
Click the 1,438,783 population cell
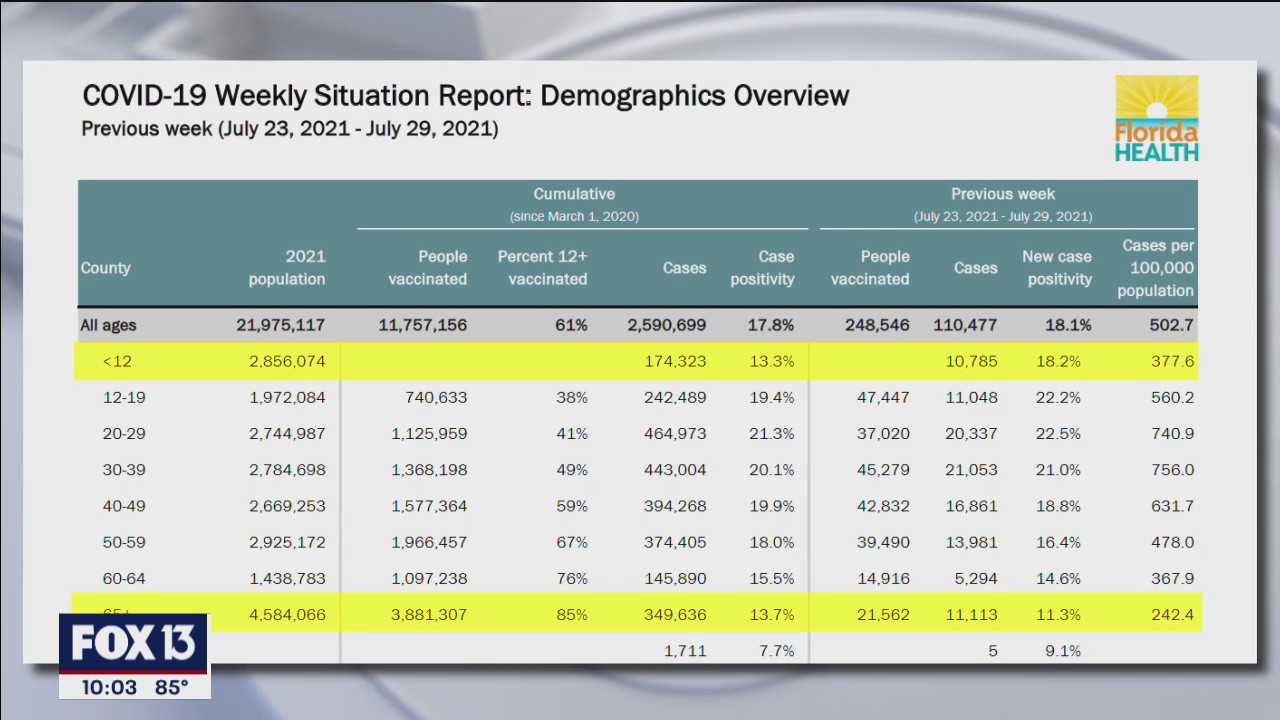click(287, 578)
